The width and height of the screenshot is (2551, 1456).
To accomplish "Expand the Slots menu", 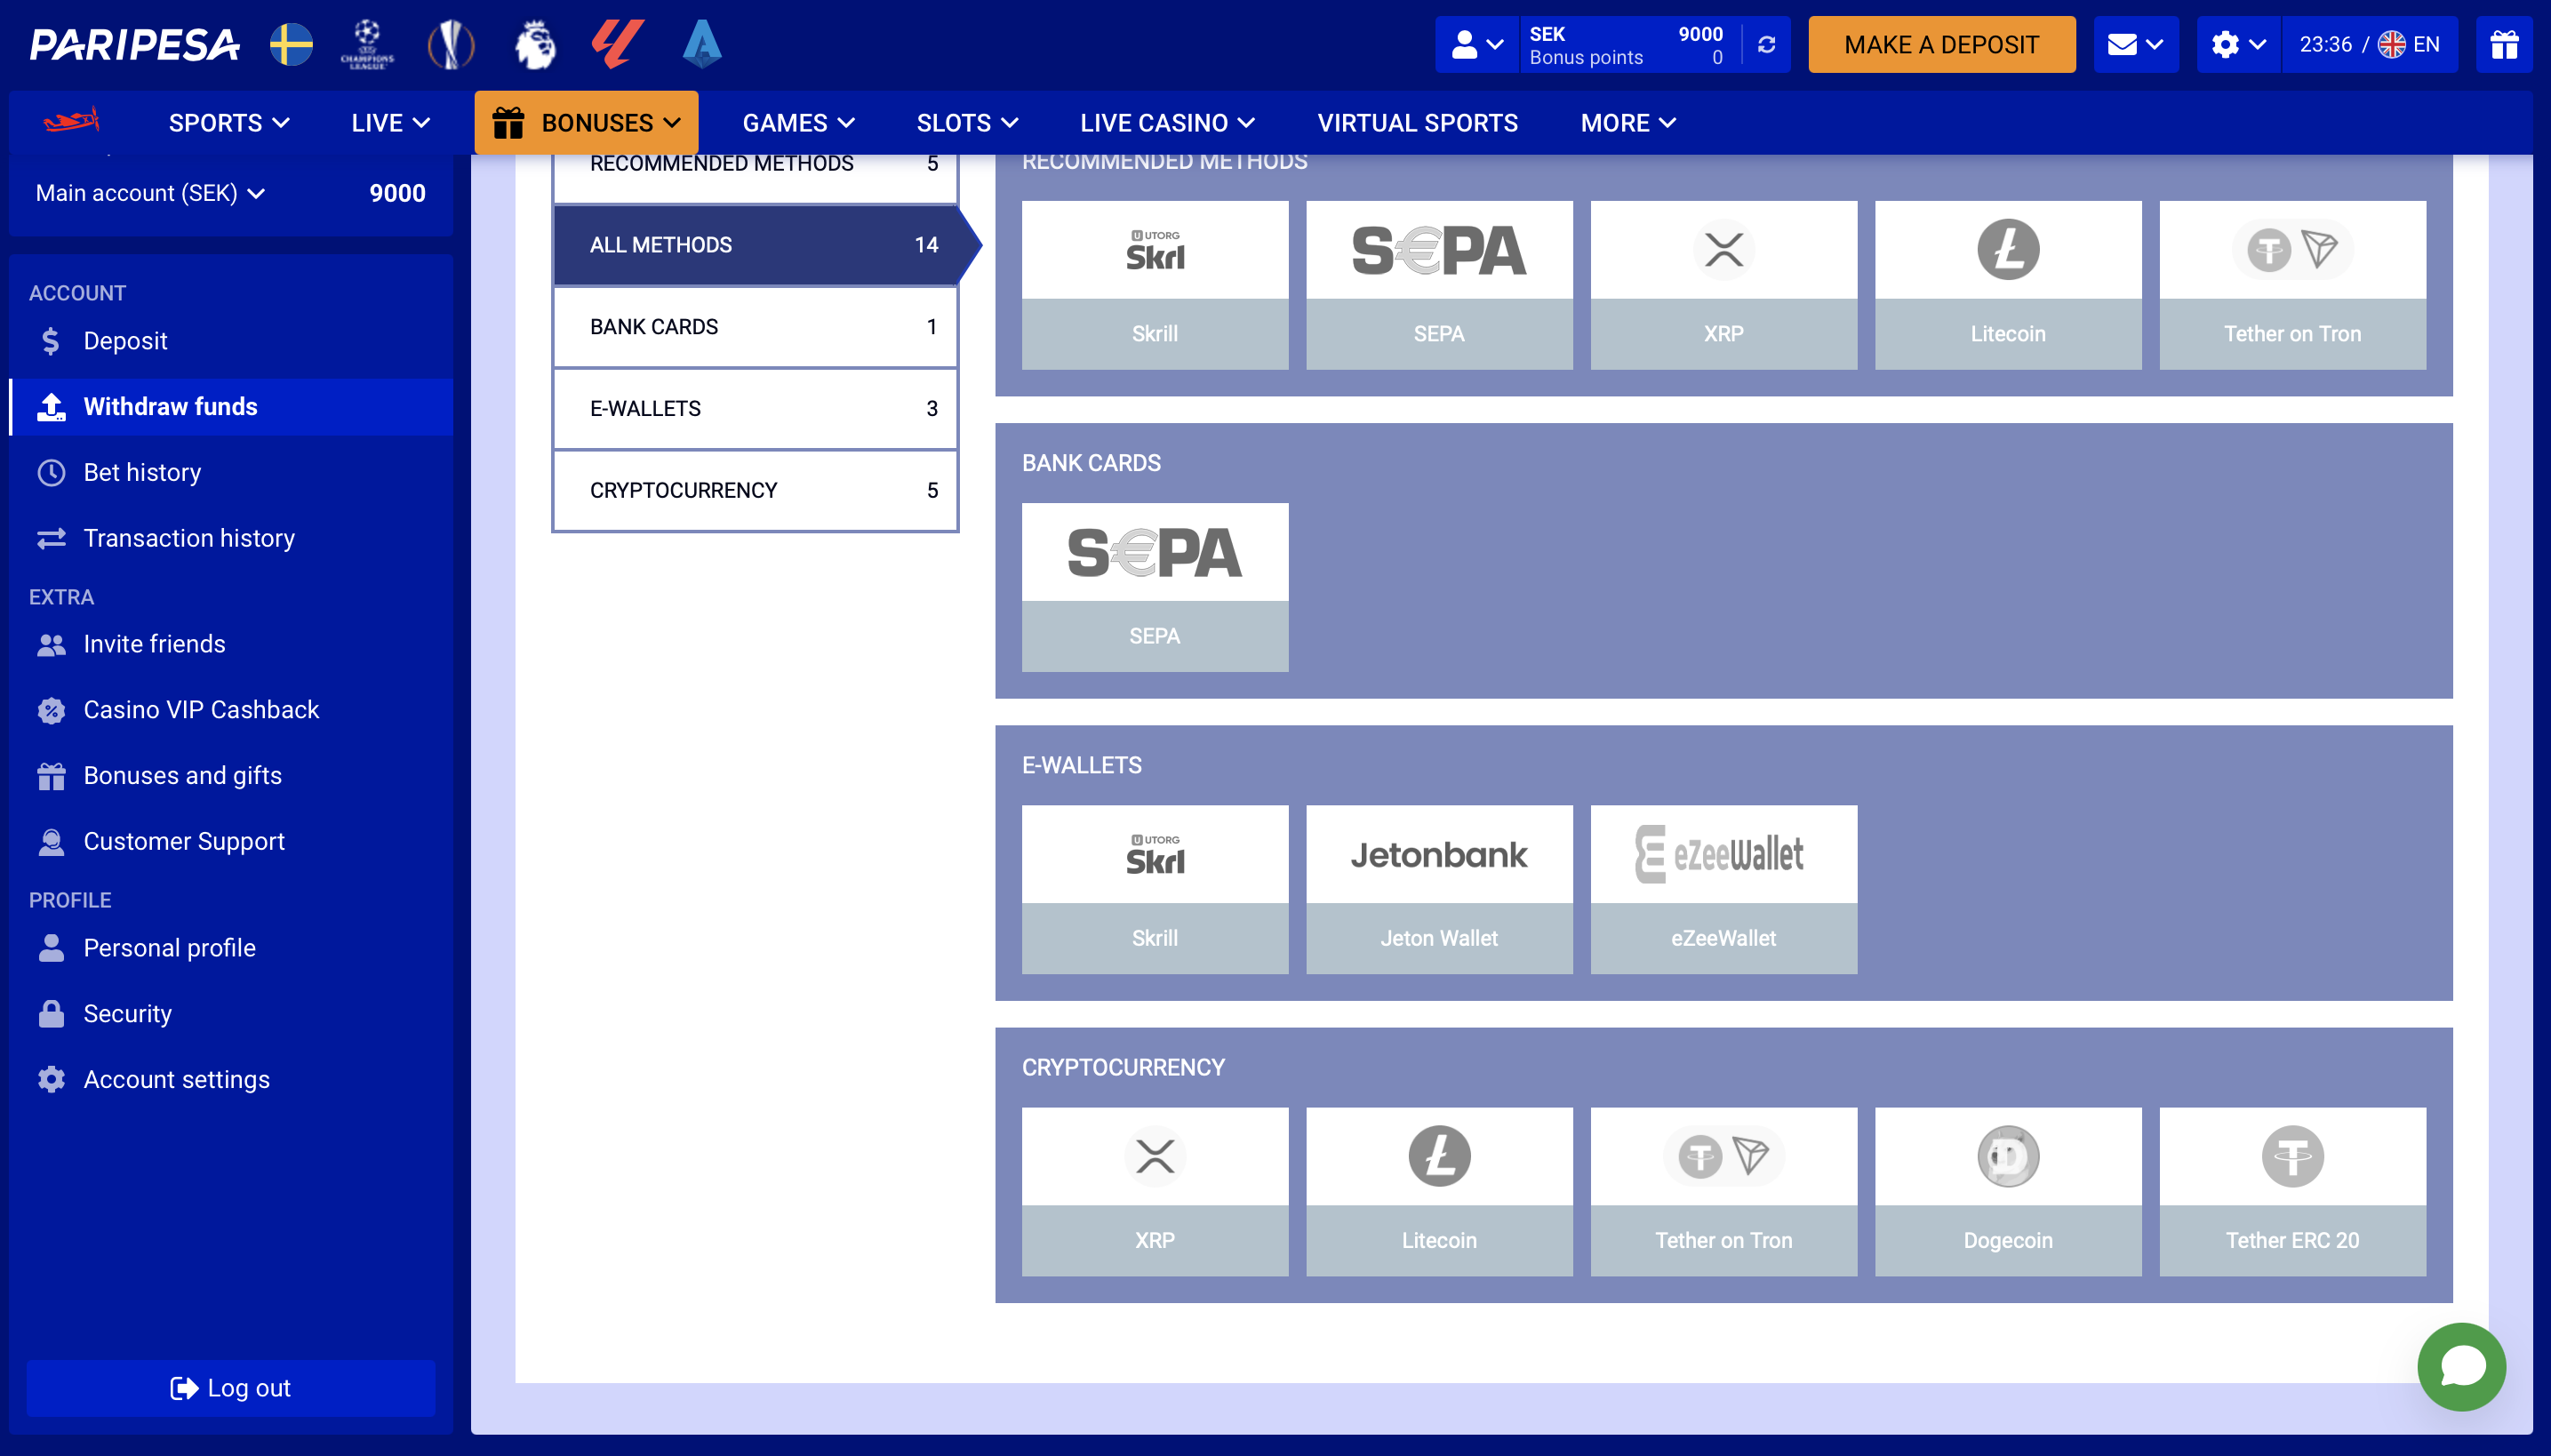I will pos(968,123).
